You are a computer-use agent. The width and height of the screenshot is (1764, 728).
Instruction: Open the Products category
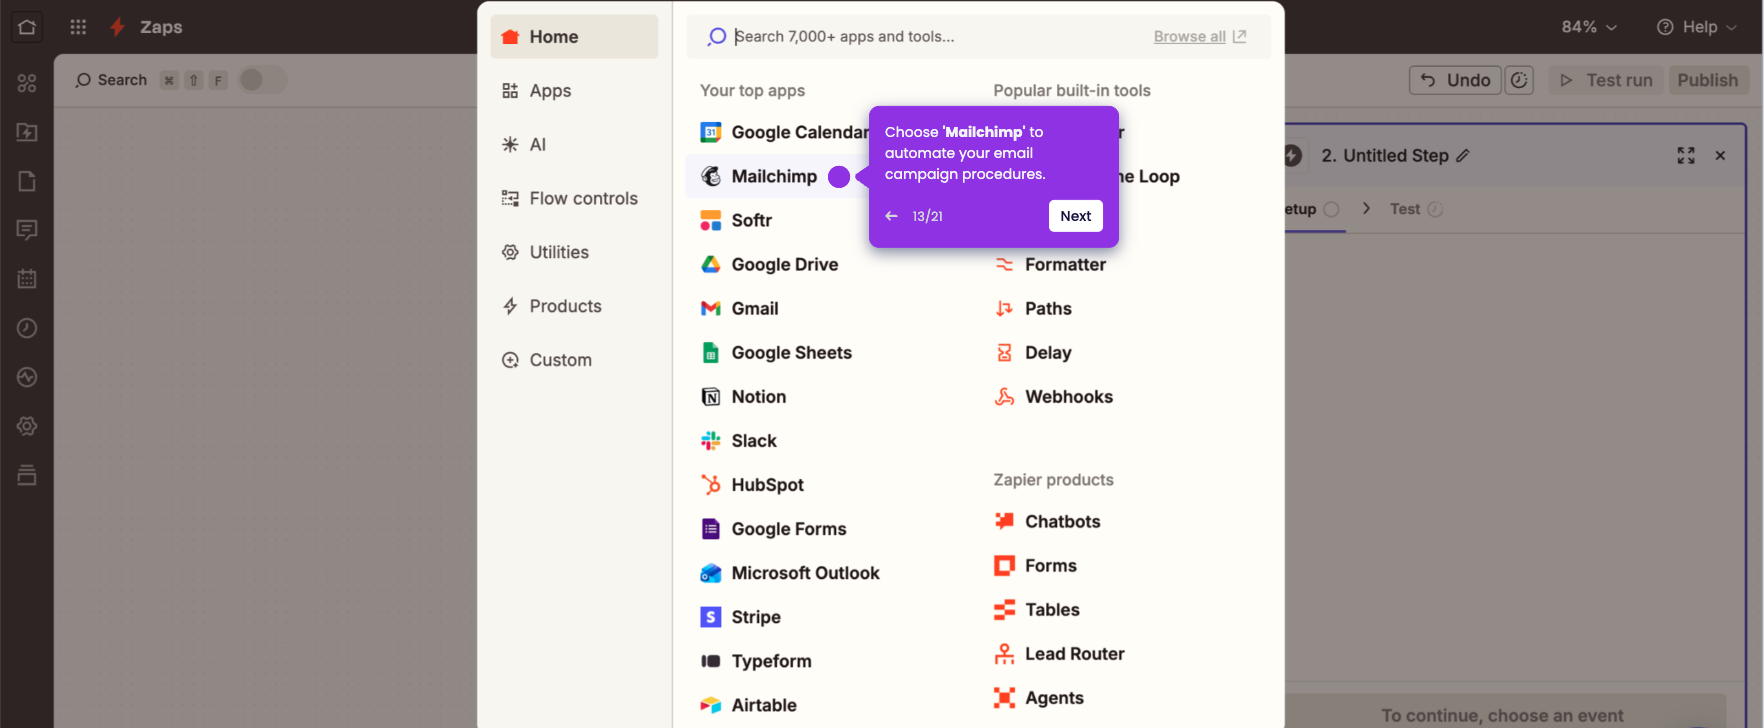pos(574,307)
